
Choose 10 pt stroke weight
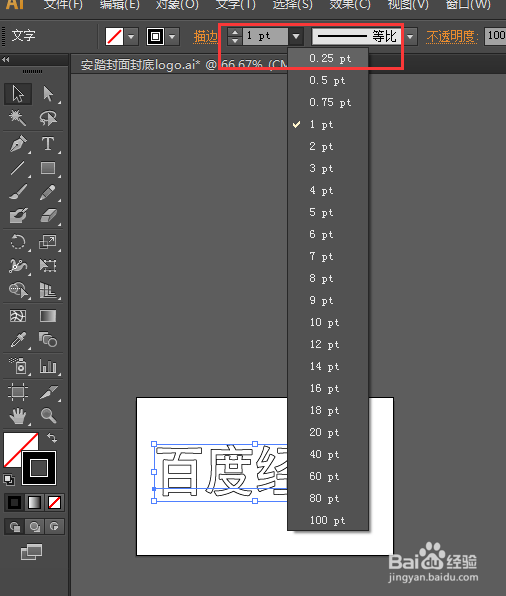pyautogui.click(x=328, y=323)
